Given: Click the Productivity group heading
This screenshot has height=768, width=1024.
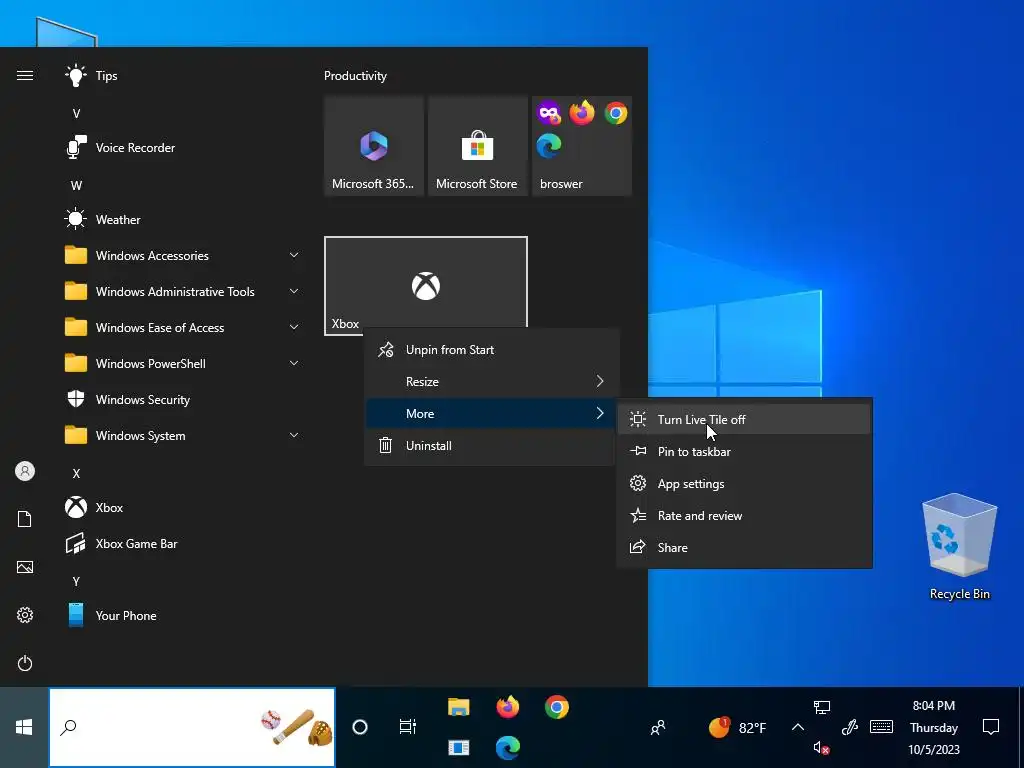Looking at the screenshot, I should tap(355, 76).
